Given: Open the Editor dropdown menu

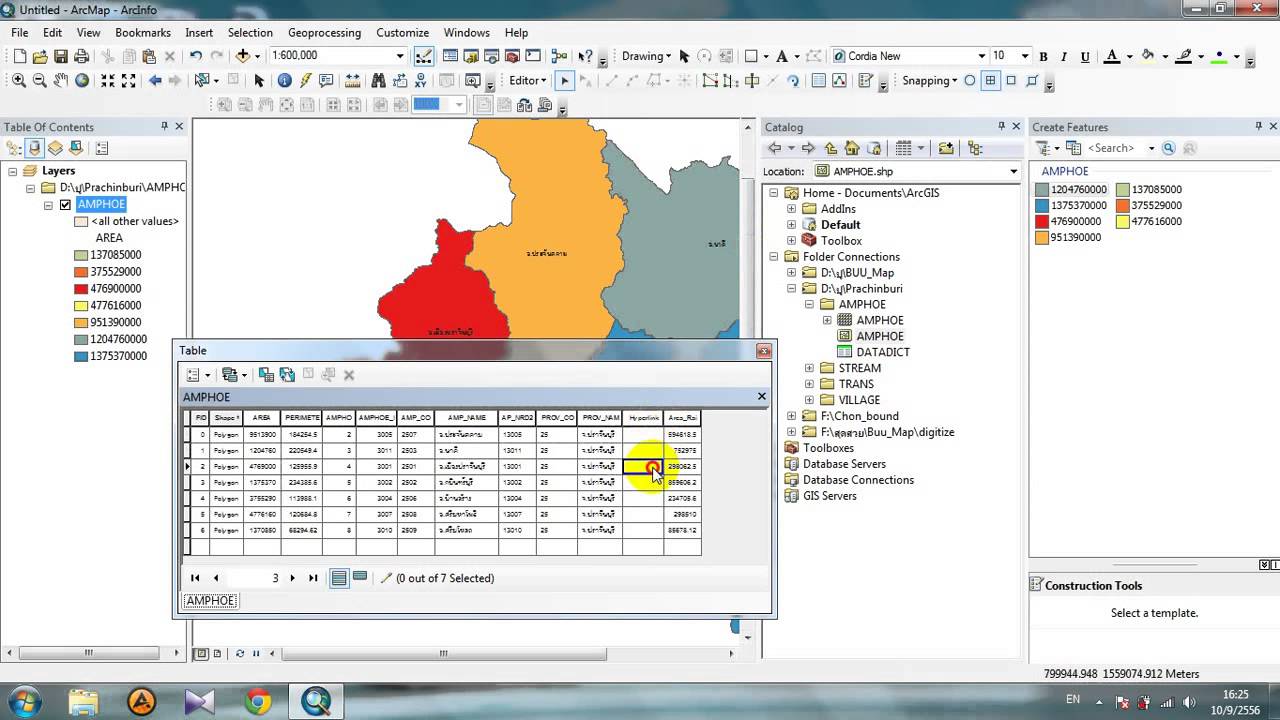Looking at the screenshot, I should coord(528,80).
